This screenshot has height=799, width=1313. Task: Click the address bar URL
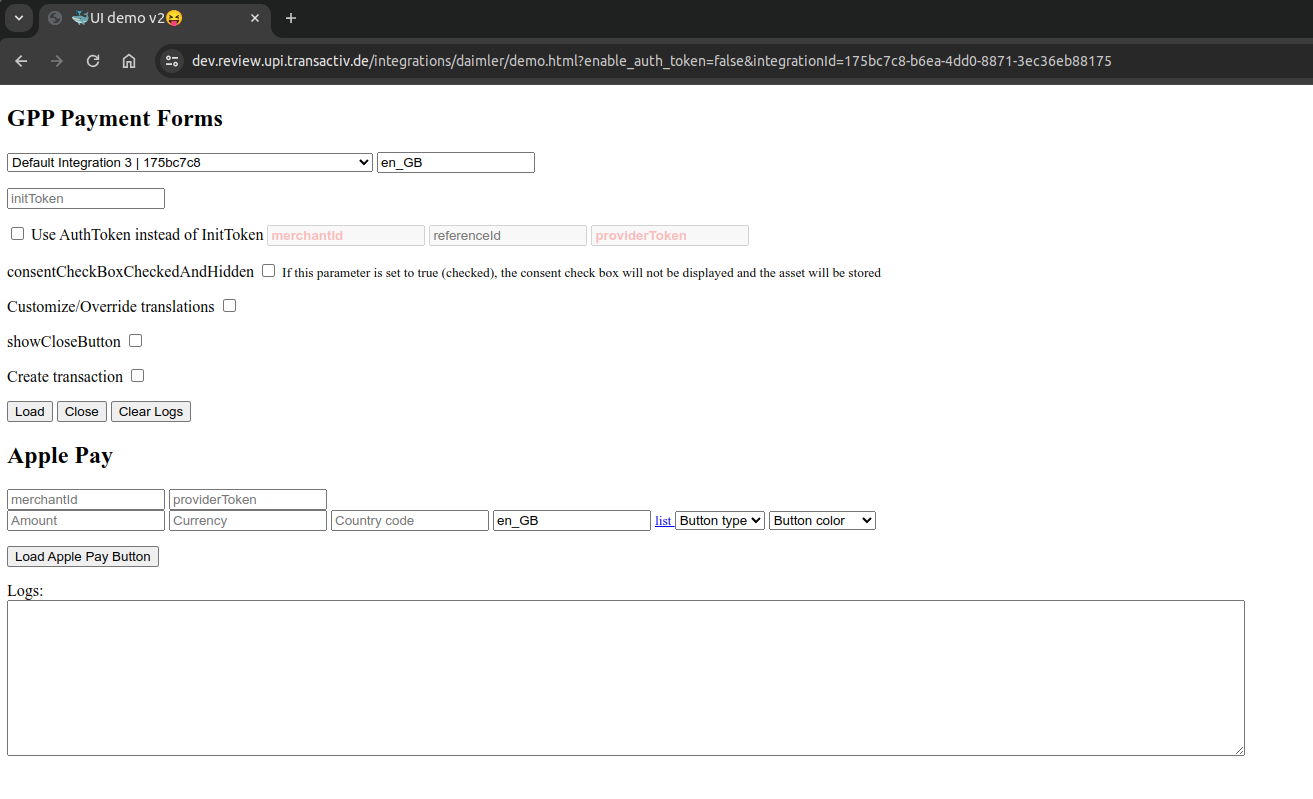(651, 61)
